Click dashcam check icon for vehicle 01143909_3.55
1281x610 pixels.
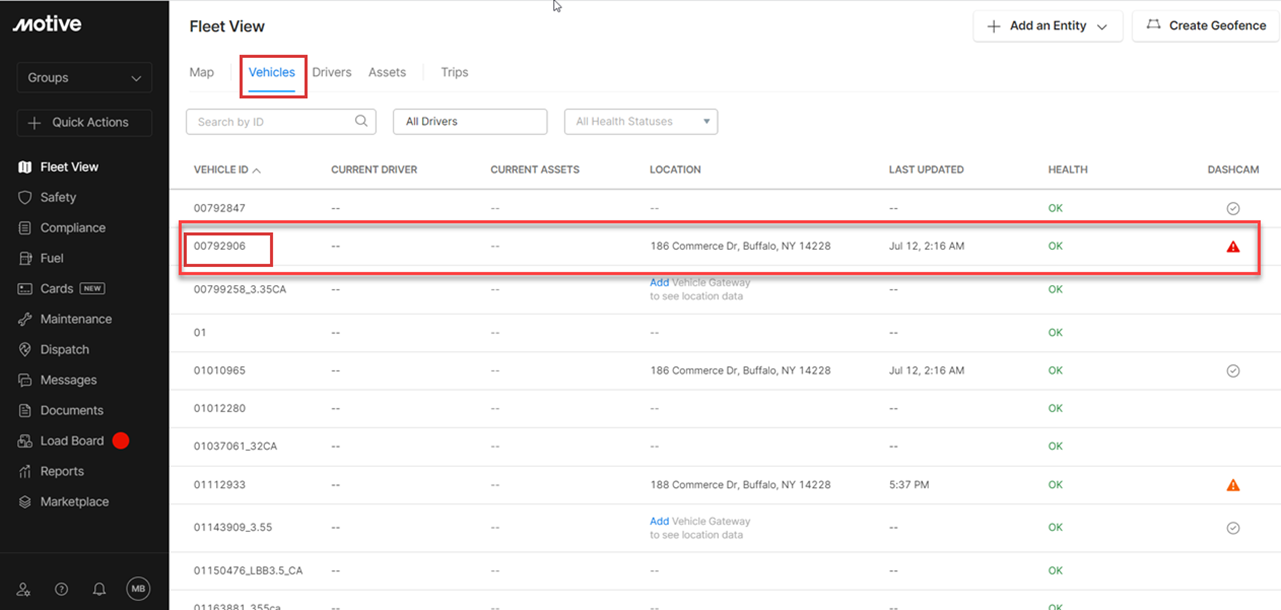click(x=1233, y=528)
